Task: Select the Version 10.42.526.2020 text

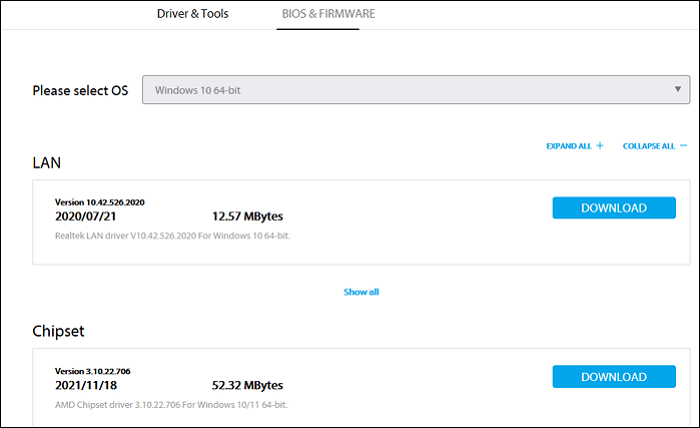Action: [100, 202]
